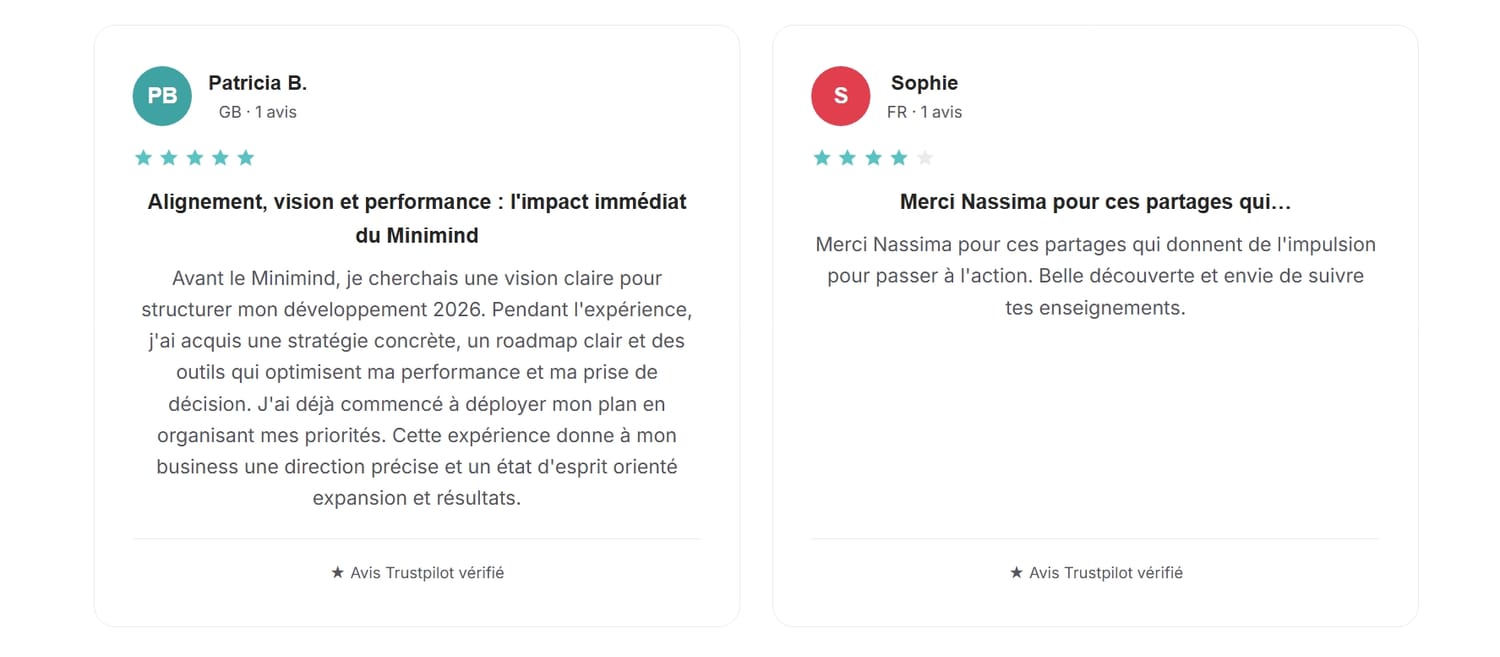The height and width of the screenshot is (657, 1500).
Task: Open truncated title "Merci Nassima pour ces partages qui…"
Action: pos(1096,202)
